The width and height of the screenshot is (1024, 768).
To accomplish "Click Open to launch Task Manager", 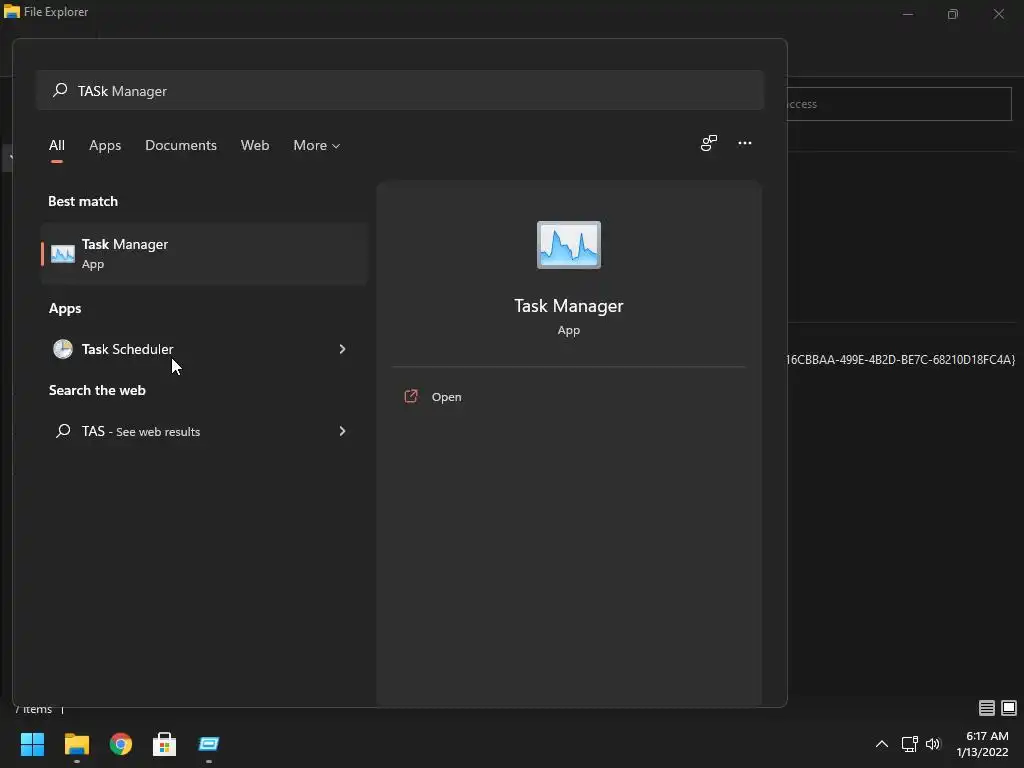I will click(x=447, y=397).
